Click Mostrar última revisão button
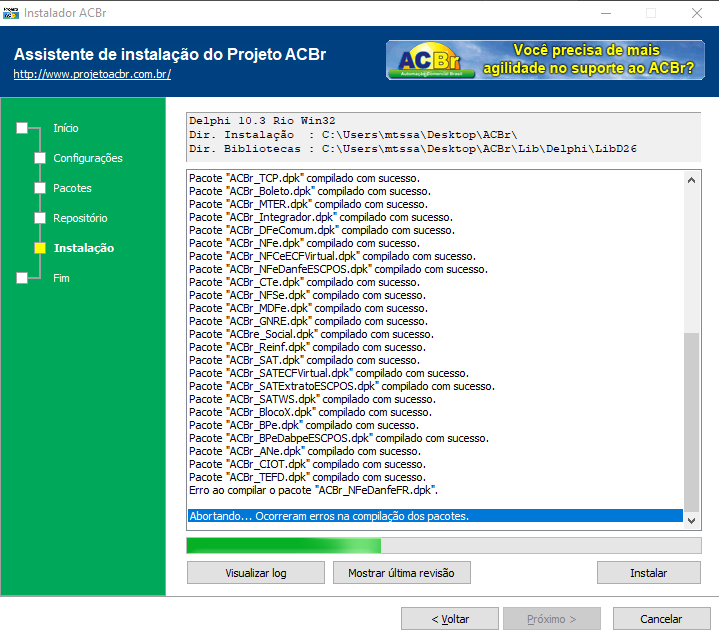The image size is (719, 636). 402,573
